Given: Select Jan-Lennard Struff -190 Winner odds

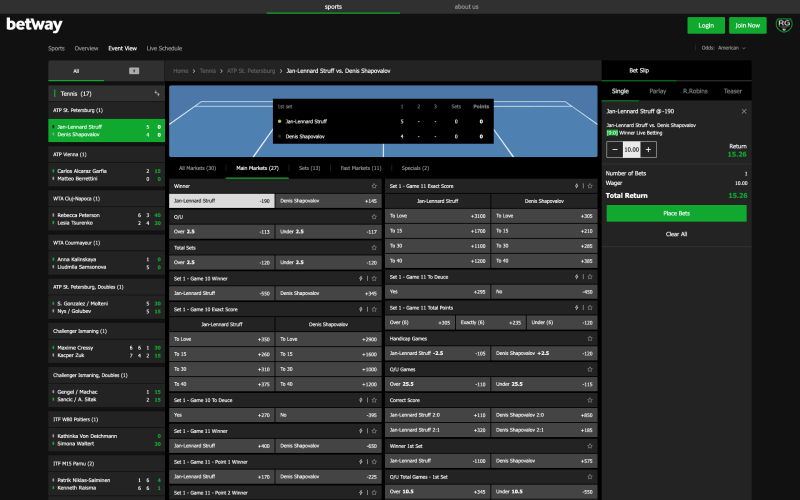Looking at the screenshot, I should pyautogui.click(x=221, y=201).
